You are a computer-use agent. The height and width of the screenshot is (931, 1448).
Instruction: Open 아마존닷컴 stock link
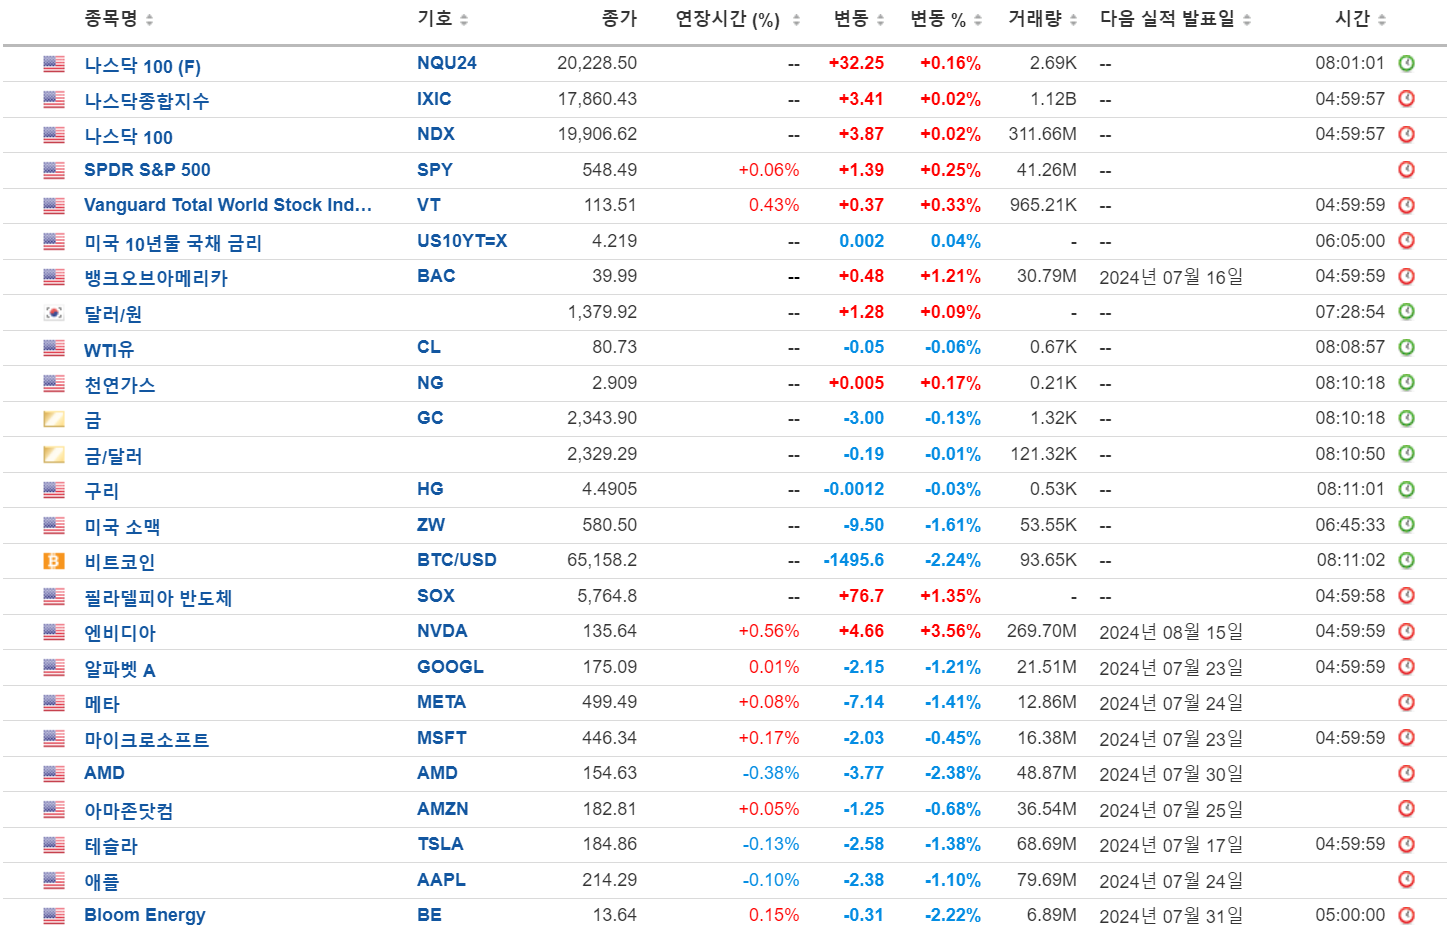[129, 811]
